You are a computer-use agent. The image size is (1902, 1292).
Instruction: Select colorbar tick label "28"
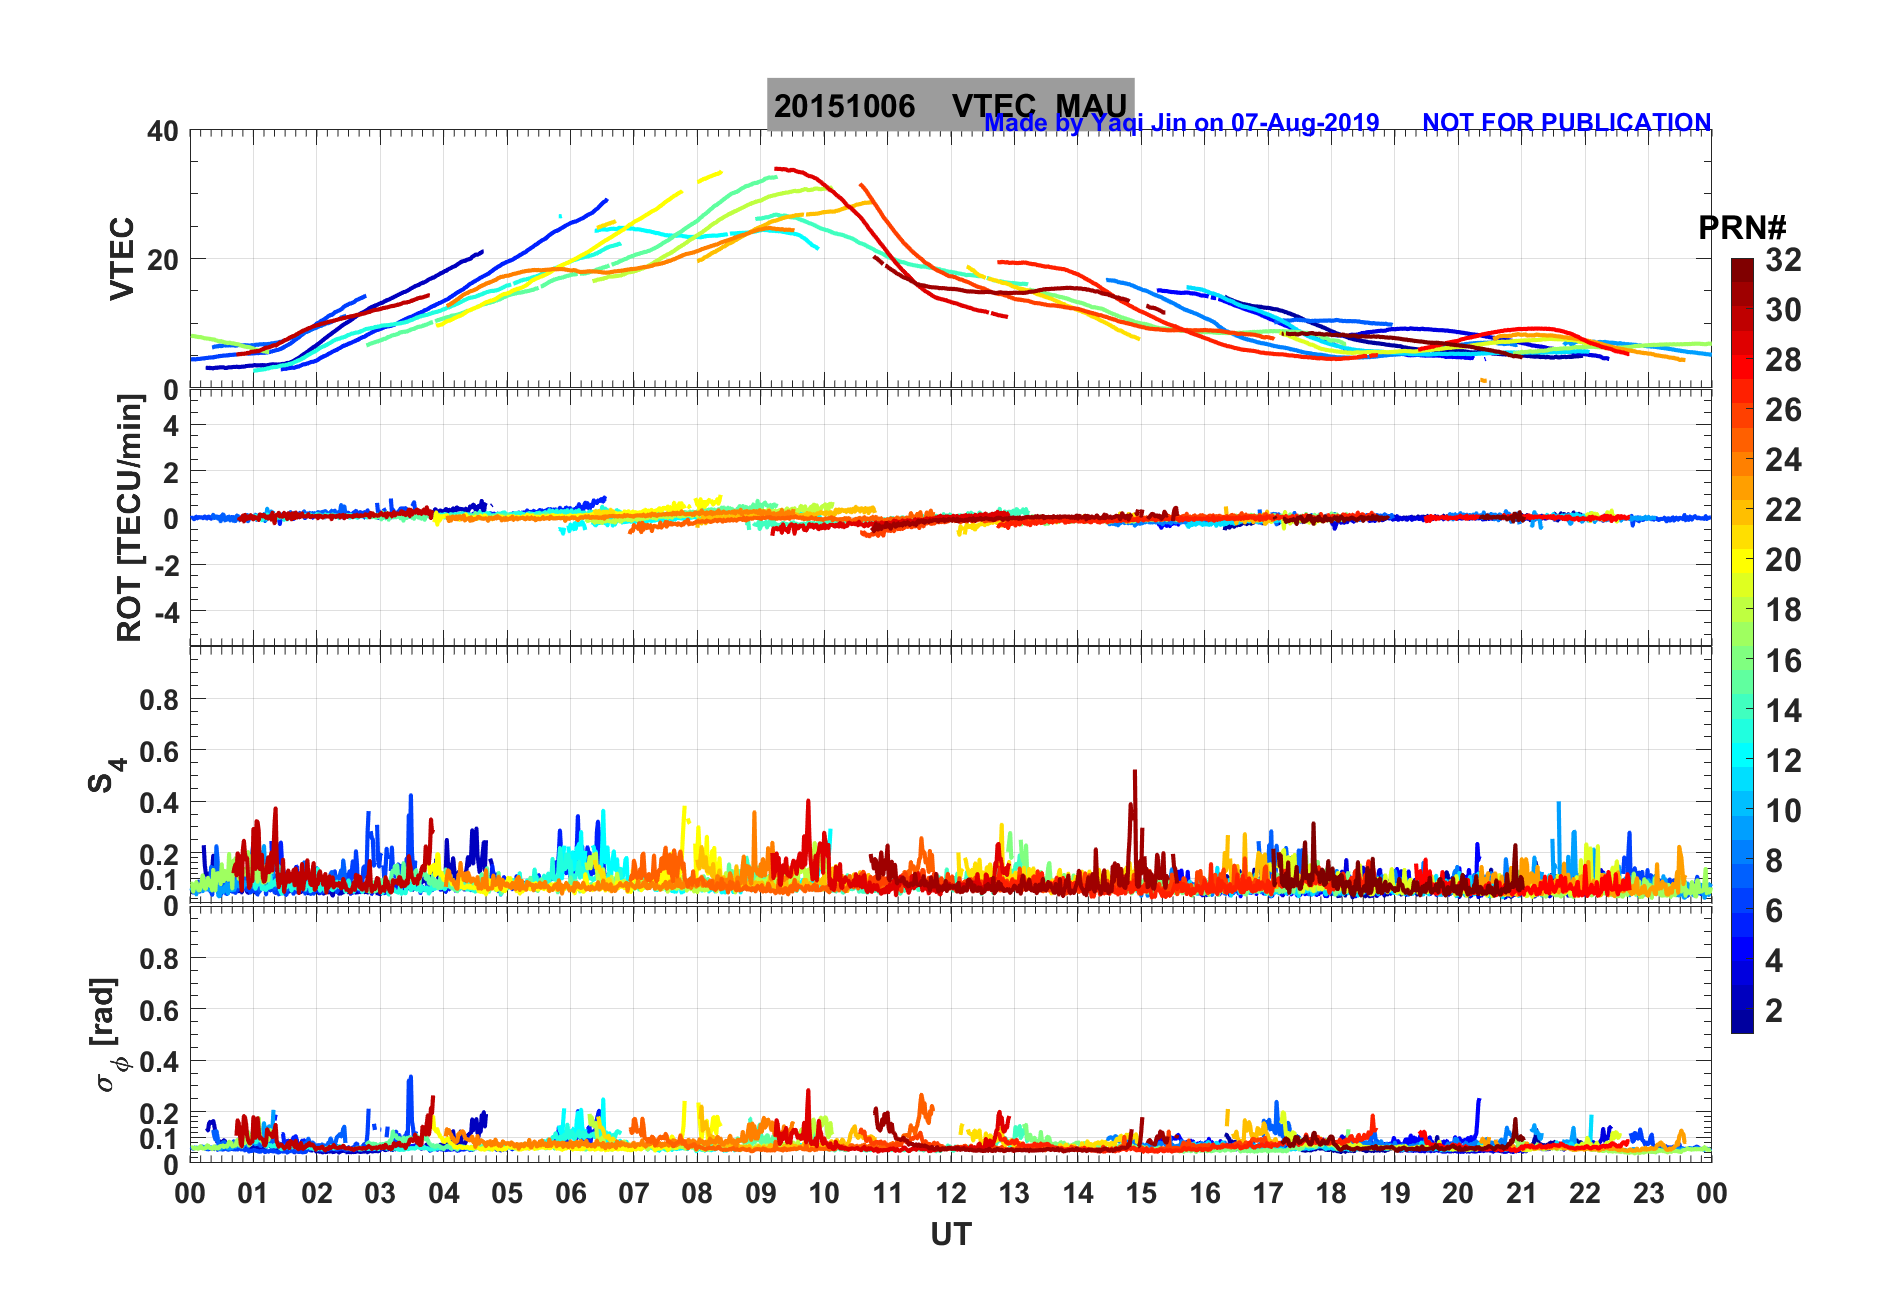tap(1783, 360)
